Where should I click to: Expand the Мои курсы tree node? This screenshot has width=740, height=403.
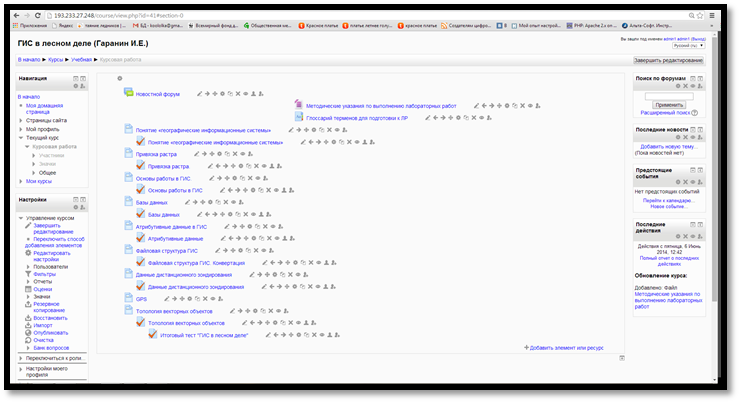point(21,181)
